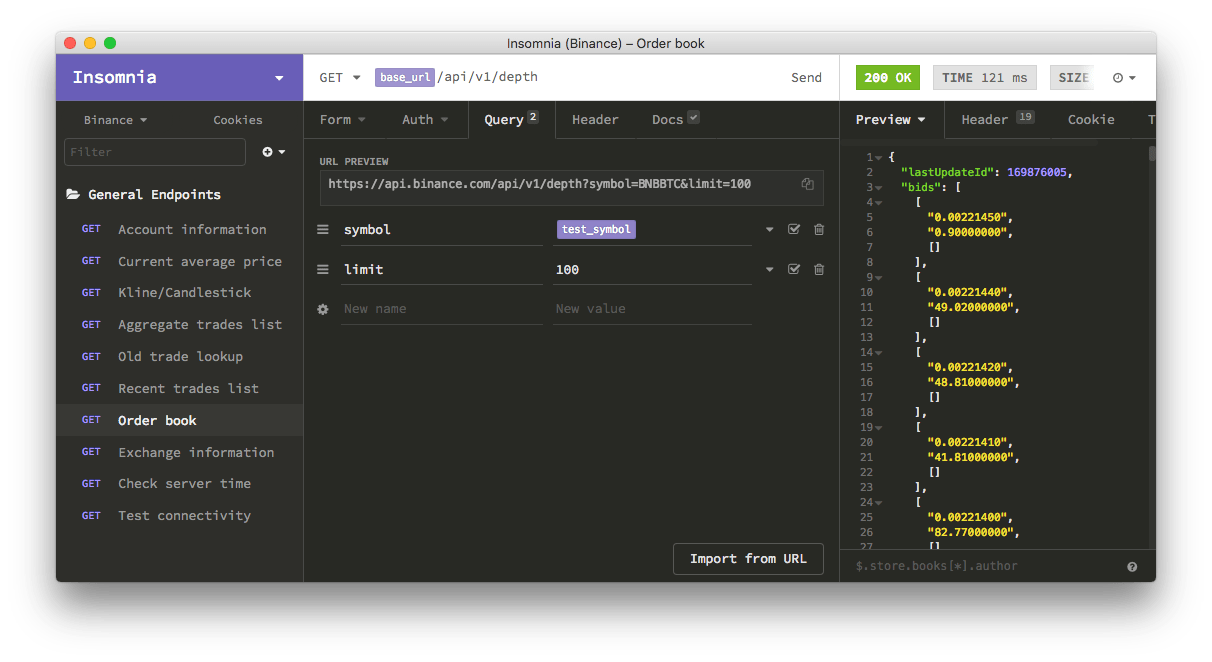Grab the symbol row reorder handle
The image size is (1212, 662).
(323, 229)
